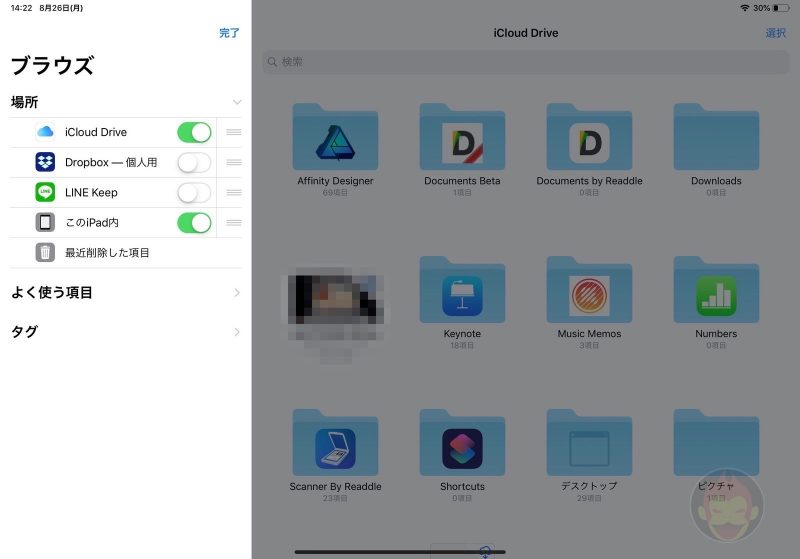Click the Wi-Fi status icon
Viewport: 800px width, 559px height.
point(745,8)
